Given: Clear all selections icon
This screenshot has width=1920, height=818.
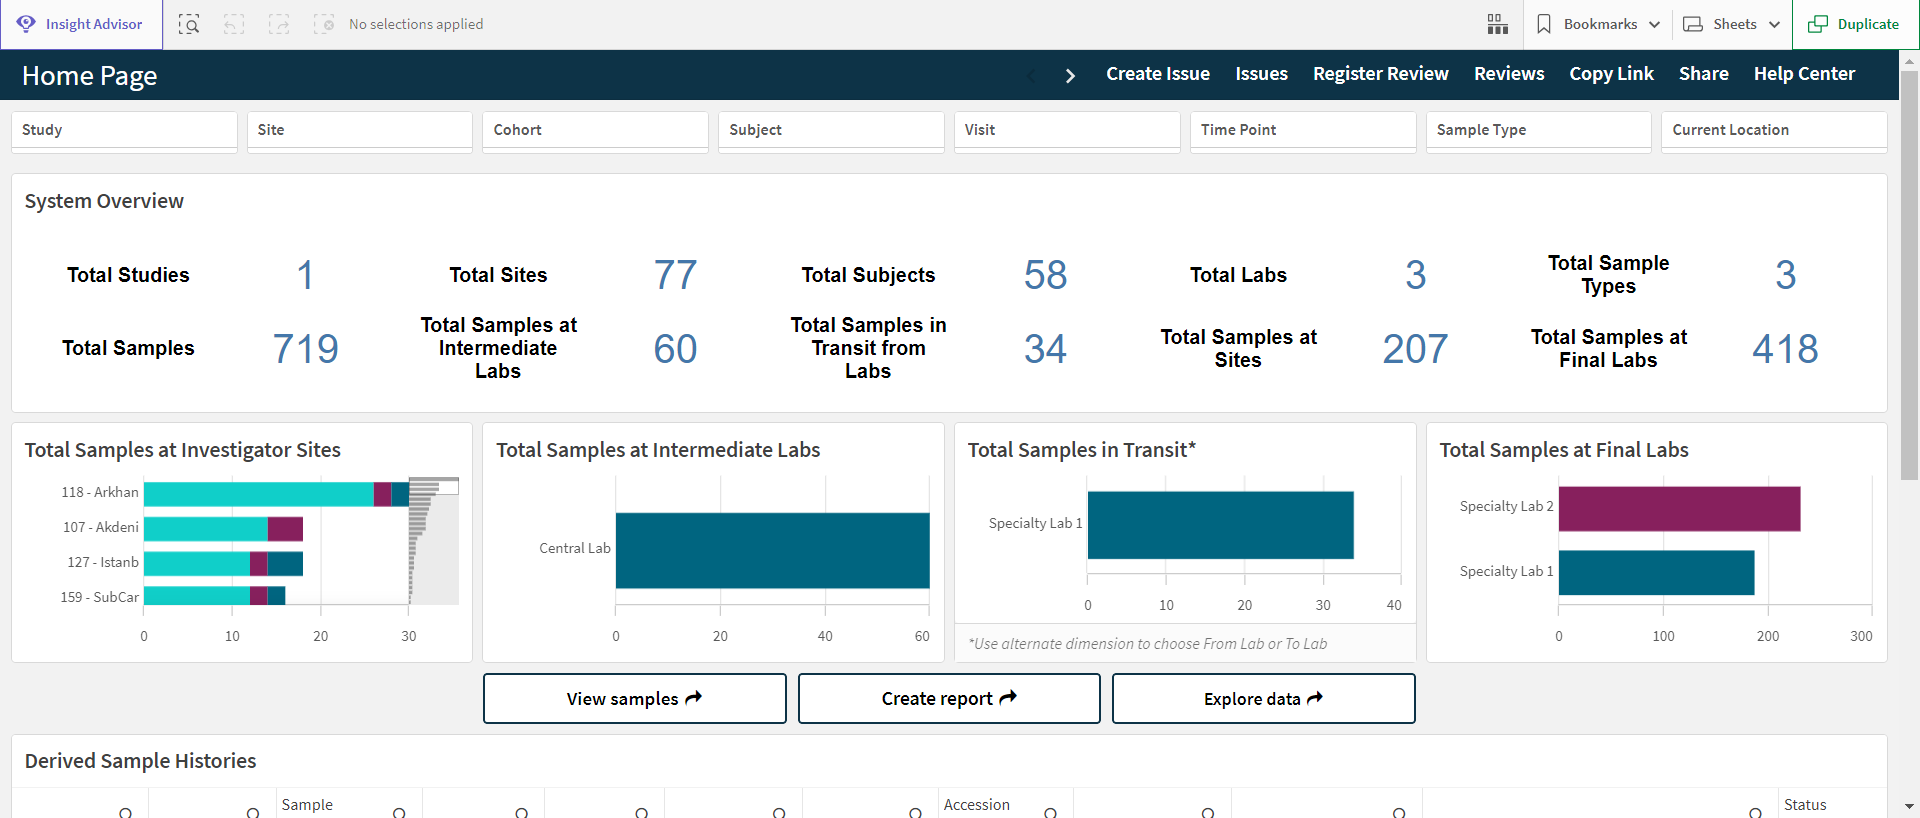Looking at the screenshot, I should click(x=324, y=24).
